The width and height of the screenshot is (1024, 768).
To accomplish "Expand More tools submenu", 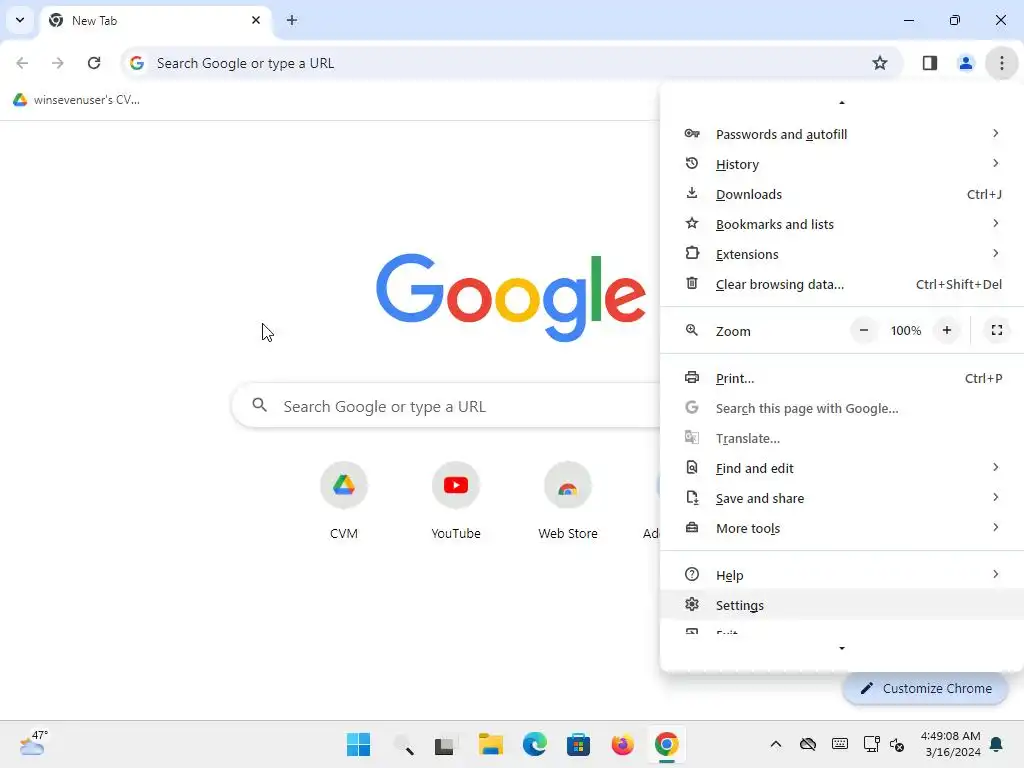I will 842,528.
